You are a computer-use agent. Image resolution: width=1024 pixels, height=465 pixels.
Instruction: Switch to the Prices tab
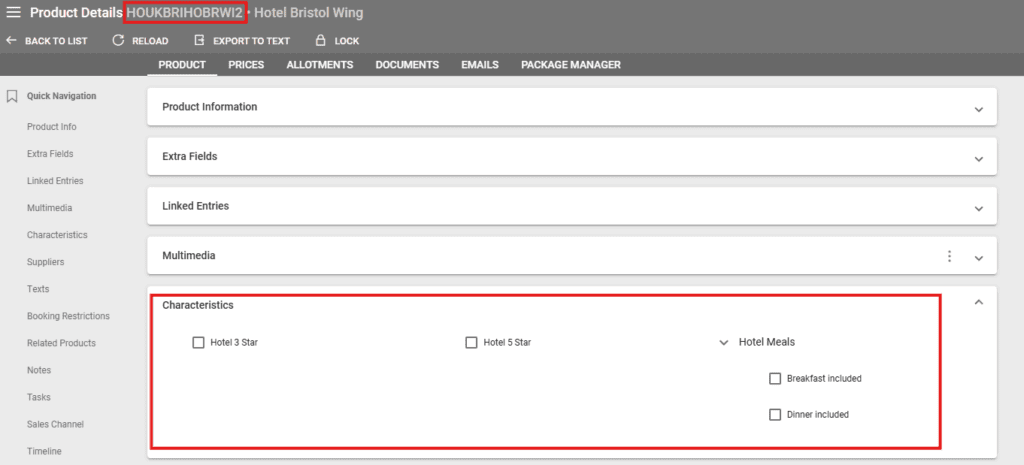[x=246, y=65]
